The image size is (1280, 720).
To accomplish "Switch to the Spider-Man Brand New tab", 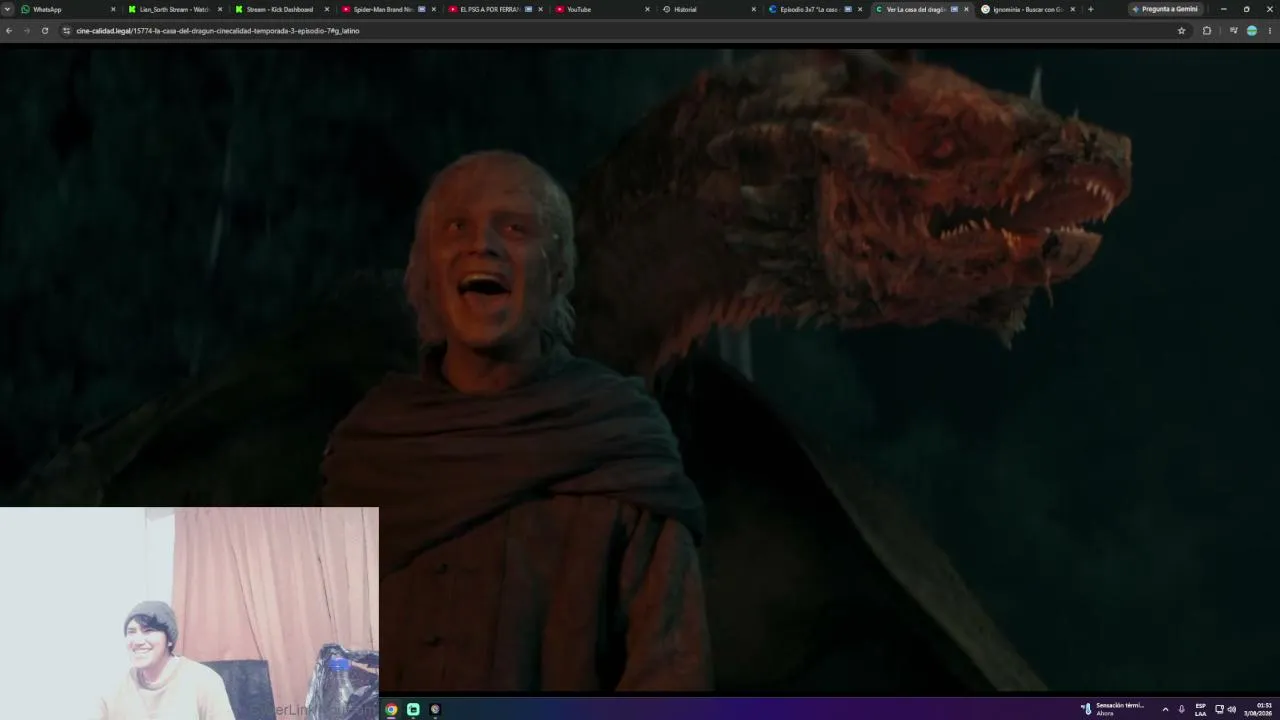I will pos(389,9).
